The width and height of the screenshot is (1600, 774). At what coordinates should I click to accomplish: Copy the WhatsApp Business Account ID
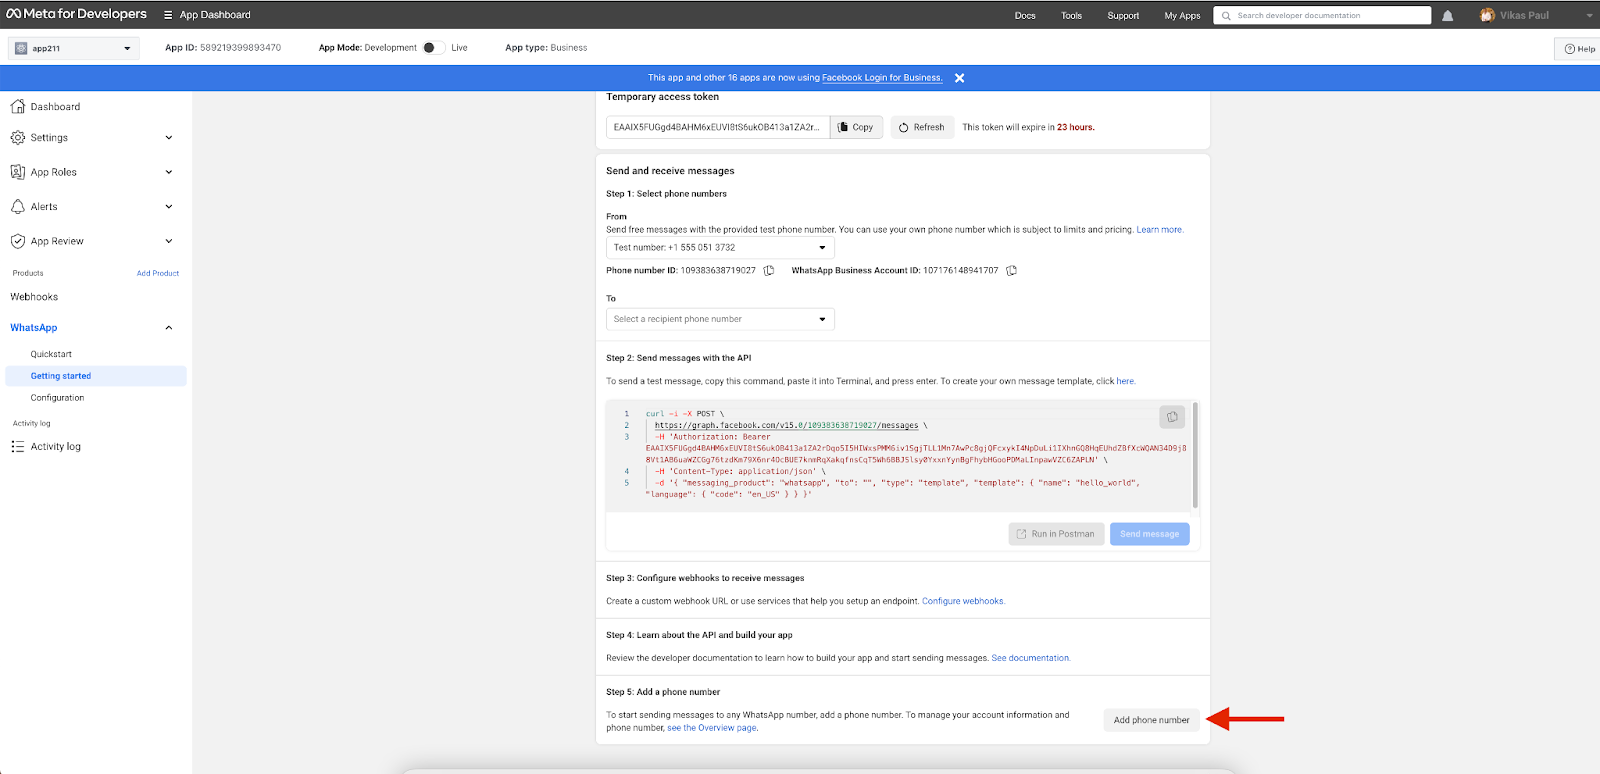1011,270
